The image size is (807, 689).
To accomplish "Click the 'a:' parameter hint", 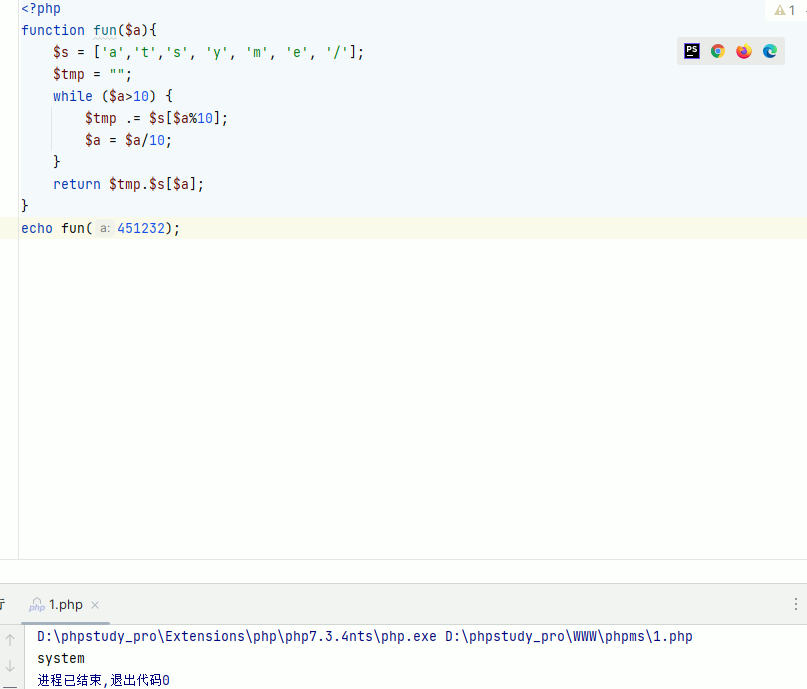I will pyautogui.click(x=104, y=228).
